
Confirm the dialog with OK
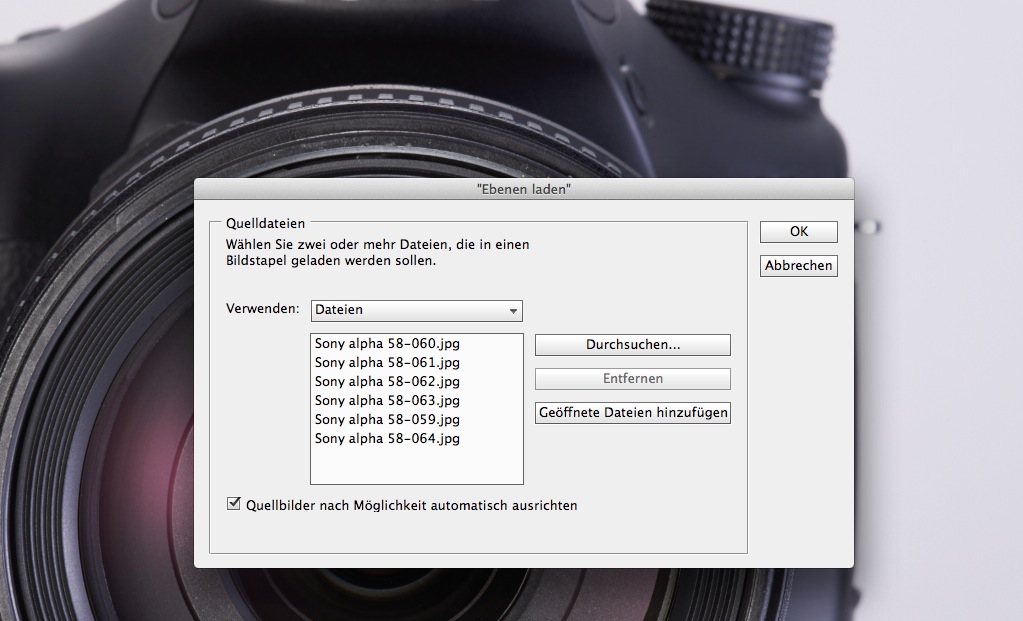pos(798,232)
